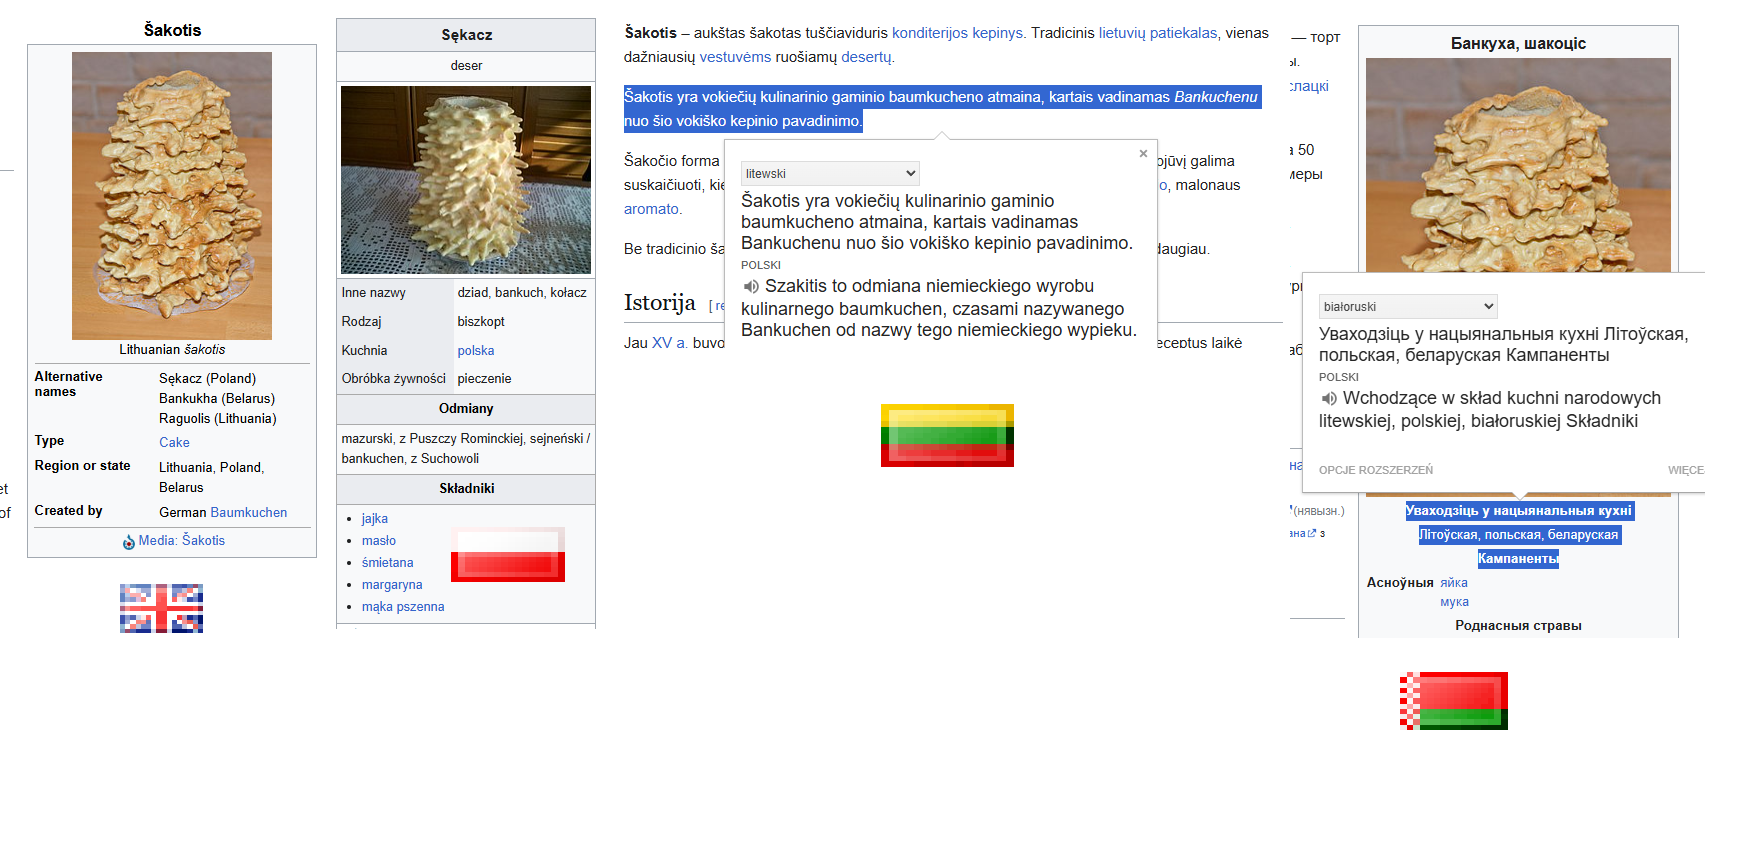The width and height of the screenshot is (1740, 854).
Task: Follow the XV a. link
Action: [x=670, y=343]
